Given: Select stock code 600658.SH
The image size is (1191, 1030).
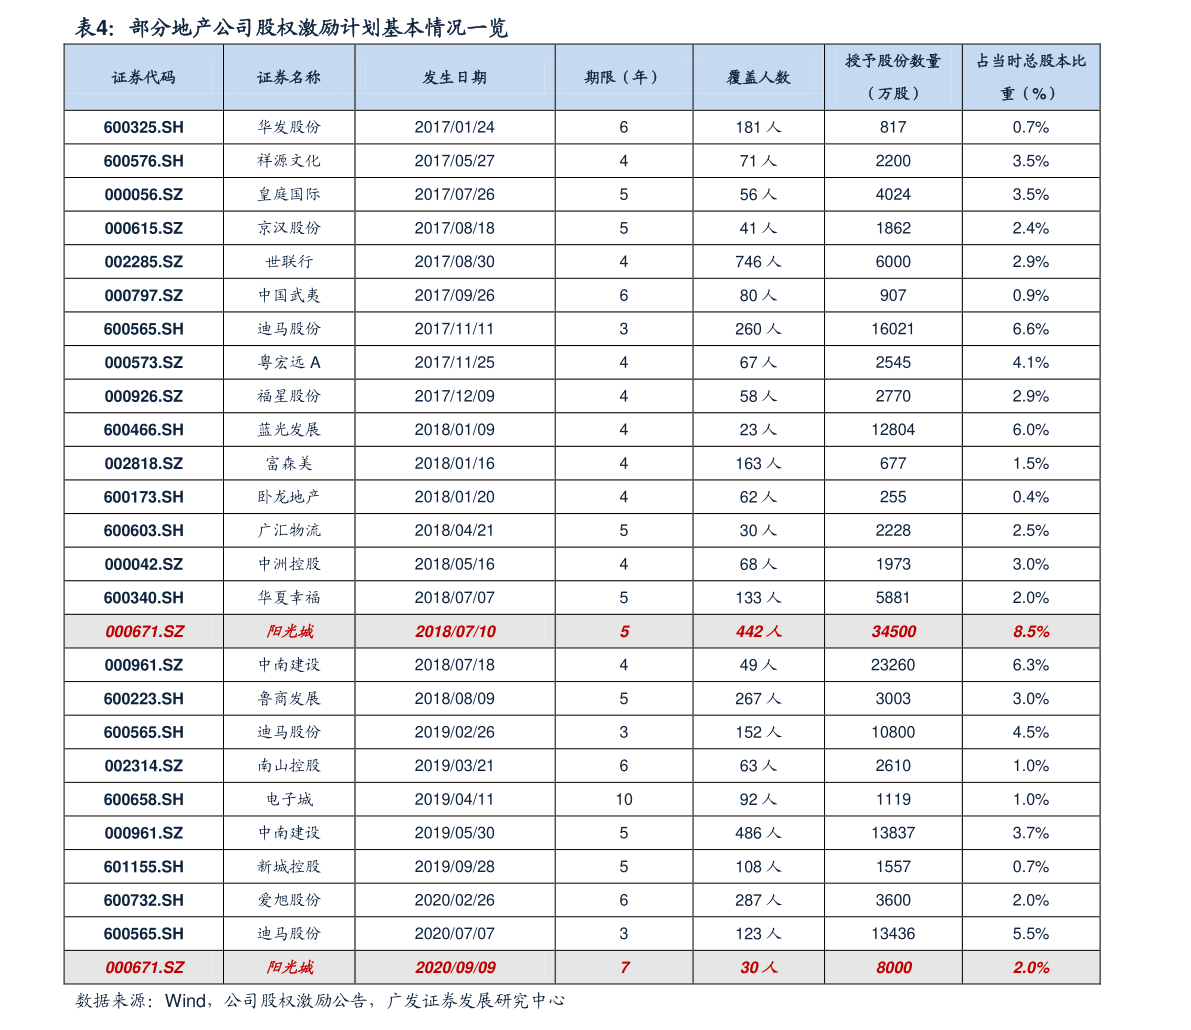Looking at the screenshot, I should click(144, 799).
